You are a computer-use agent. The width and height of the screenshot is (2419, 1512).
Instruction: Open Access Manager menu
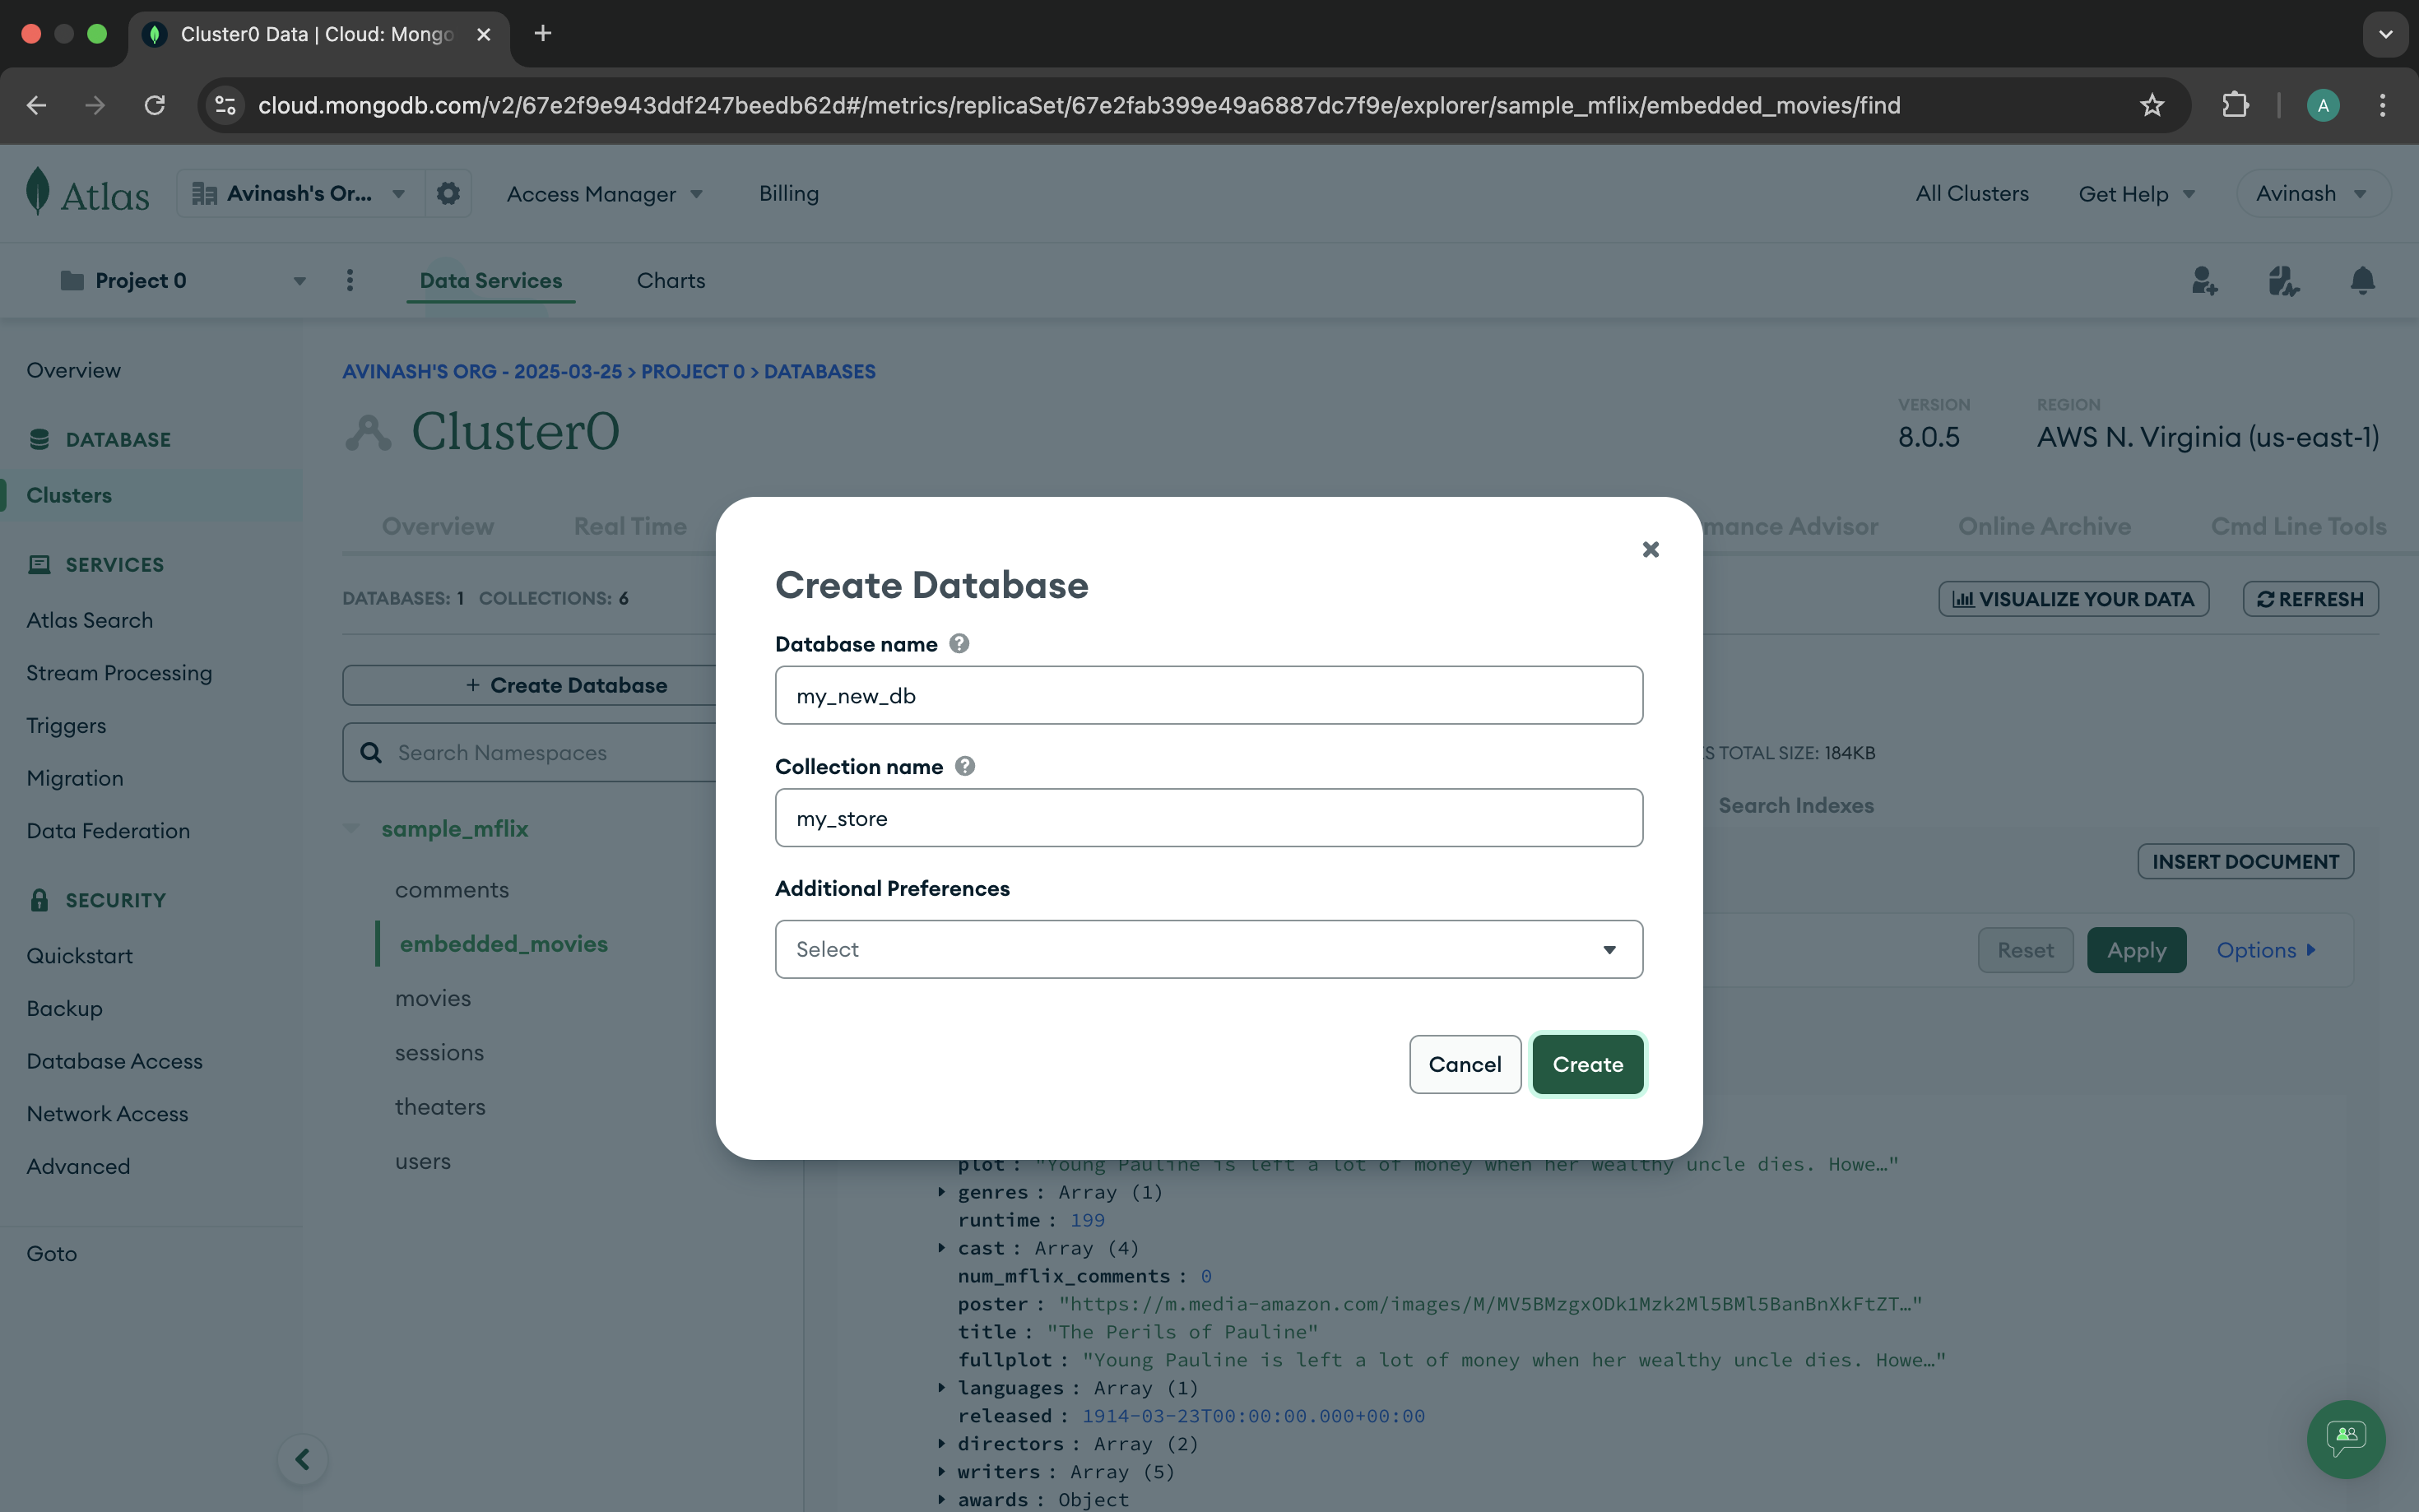point(604,194)
